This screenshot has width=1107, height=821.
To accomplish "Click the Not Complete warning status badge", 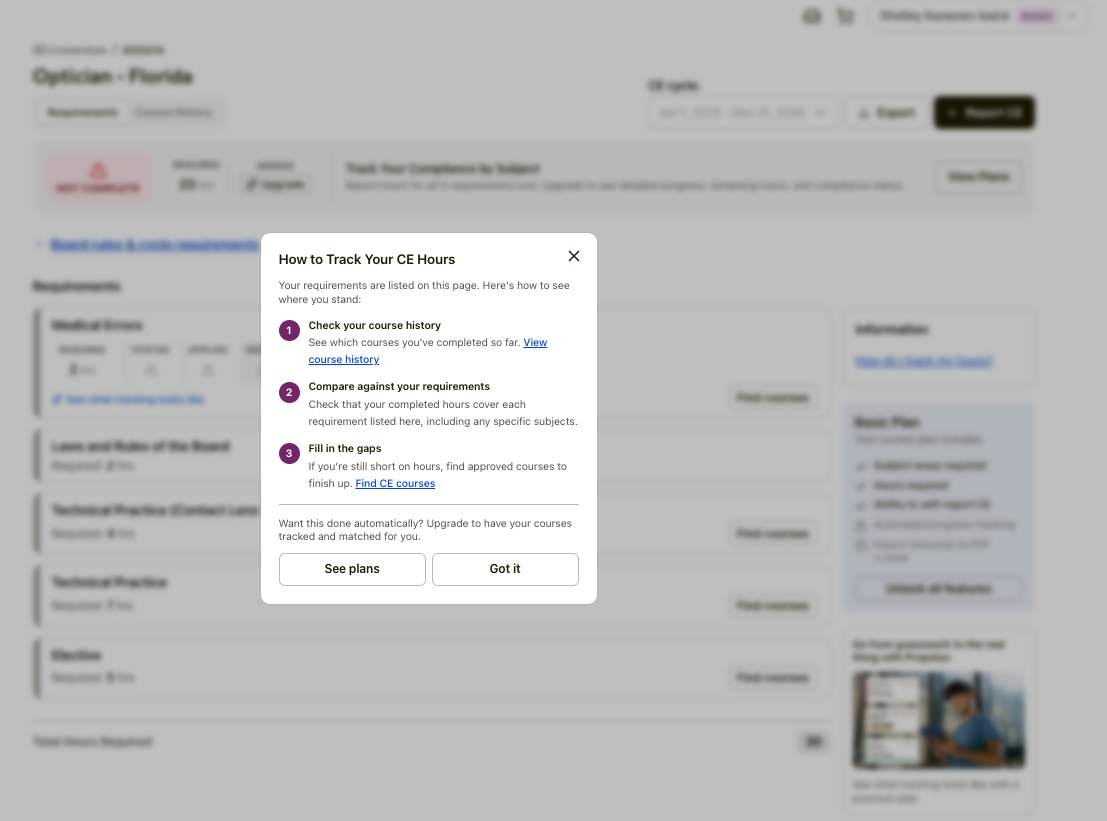I will 98,178.
